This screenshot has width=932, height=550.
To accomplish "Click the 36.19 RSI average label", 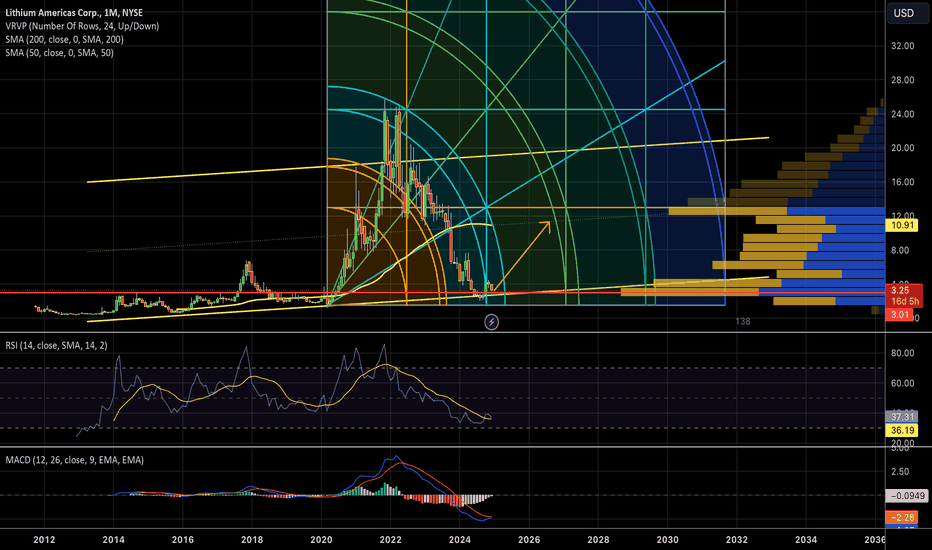I will click(x=902, y=430).
